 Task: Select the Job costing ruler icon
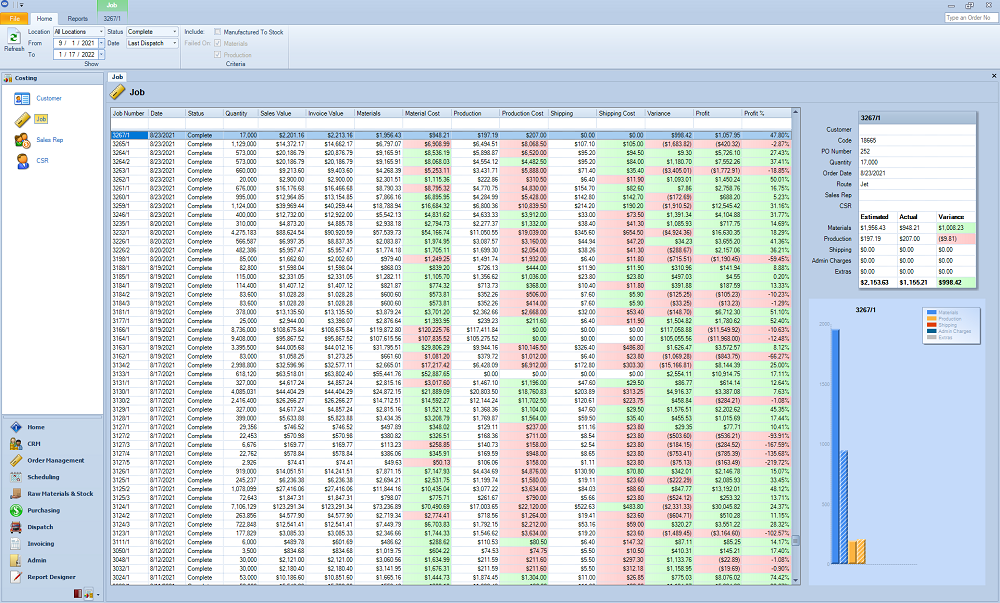click(22, 119)
